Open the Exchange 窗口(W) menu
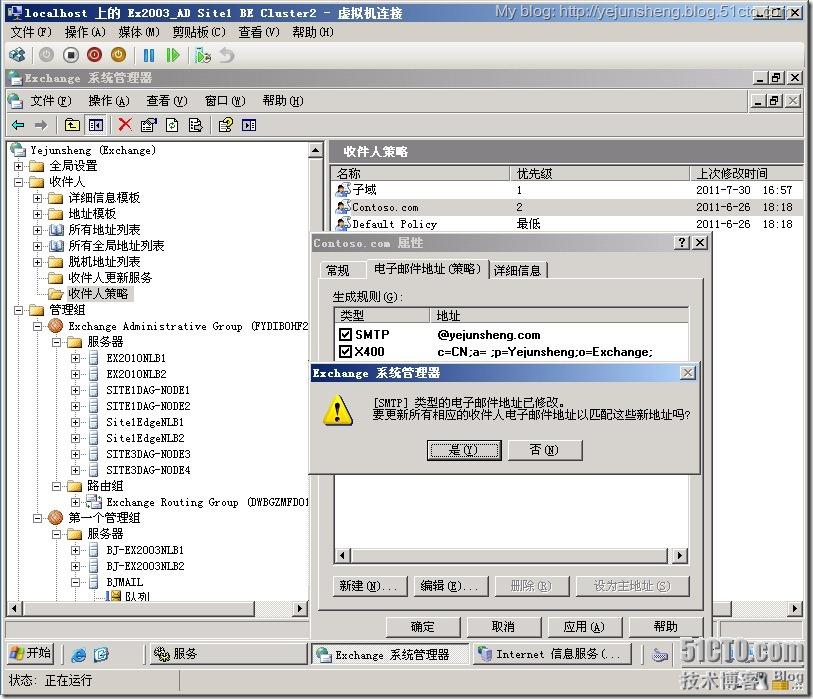813x699 pixels. point(225,101)
